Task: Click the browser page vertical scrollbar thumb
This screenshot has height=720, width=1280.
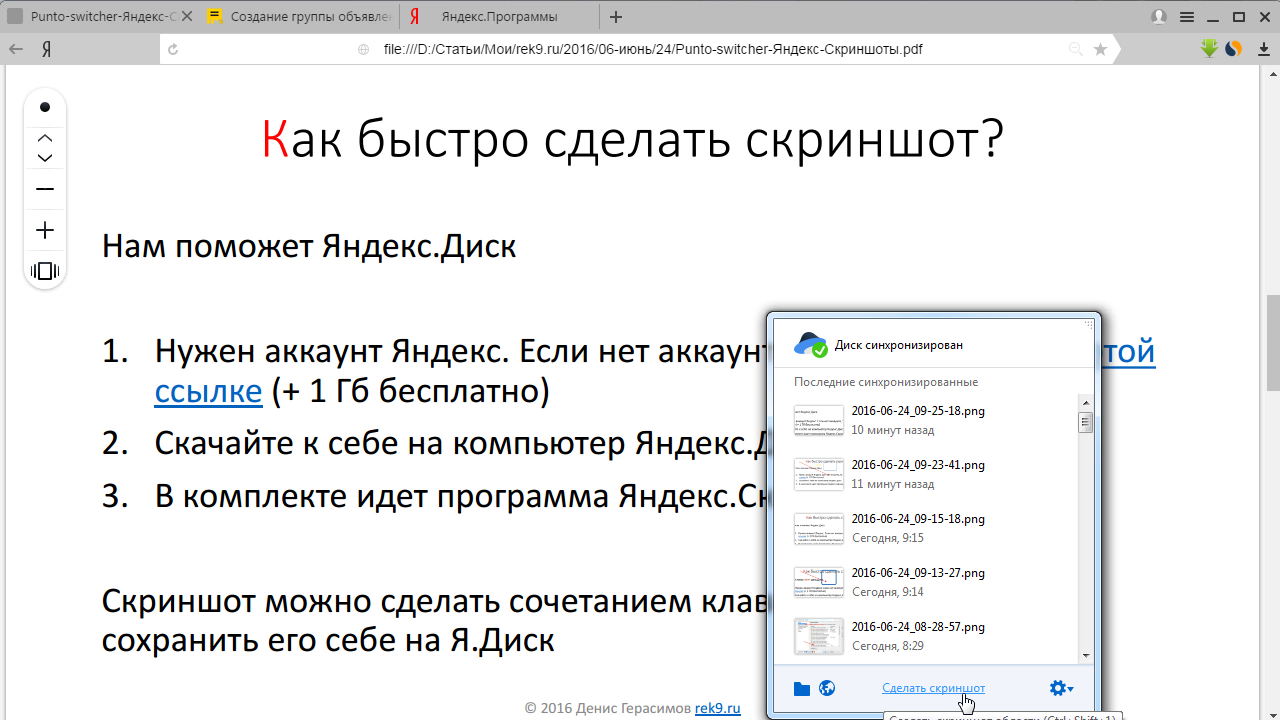Action: pos(1273,342)
